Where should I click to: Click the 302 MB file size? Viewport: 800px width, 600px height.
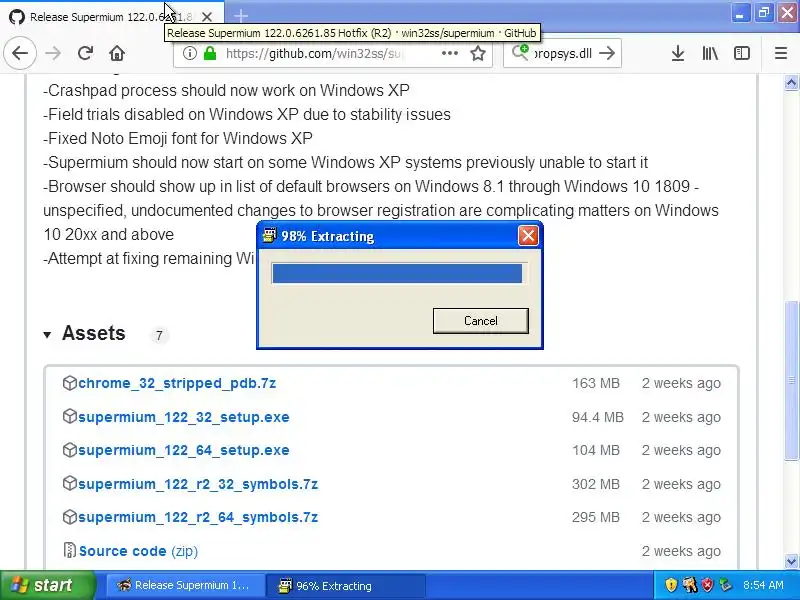coord(595,484)
